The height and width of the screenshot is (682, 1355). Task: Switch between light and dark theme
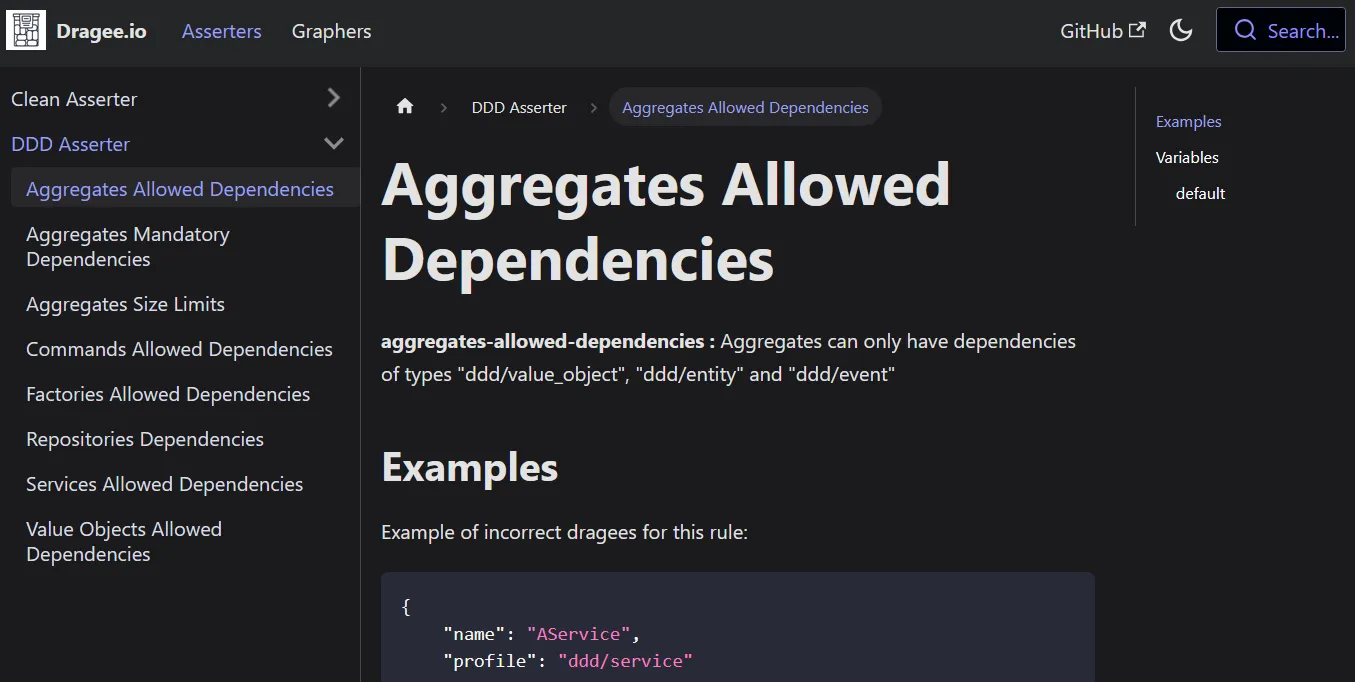[x=1181, y=30]
